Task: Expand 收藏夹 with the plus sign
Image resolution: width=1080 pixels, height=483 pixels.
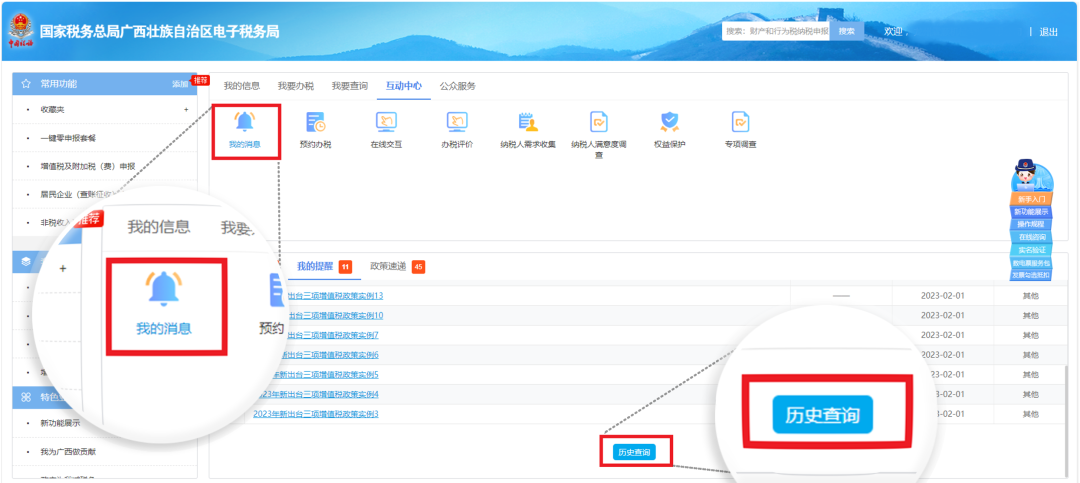Action: pyautogui.click(x=186, y=109)
